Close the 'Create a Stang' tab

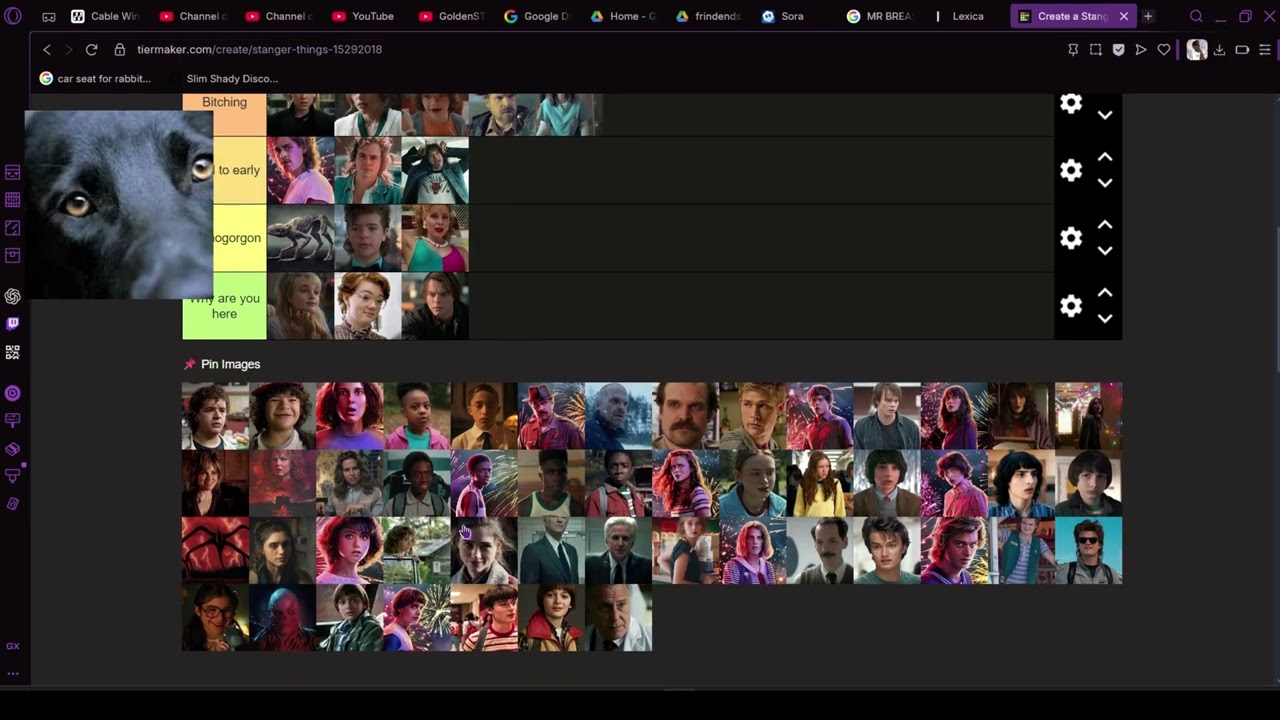[1124, 16]
